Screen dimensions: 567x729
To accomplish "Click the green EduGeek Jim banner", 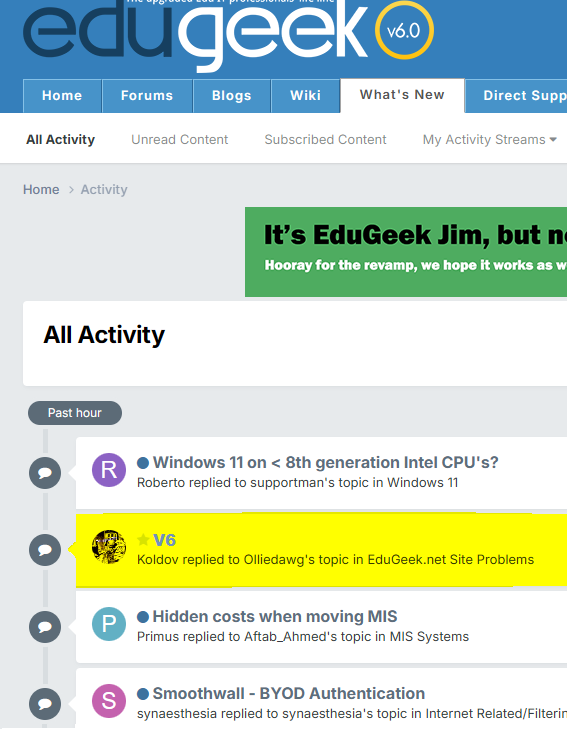I will 406,252.
